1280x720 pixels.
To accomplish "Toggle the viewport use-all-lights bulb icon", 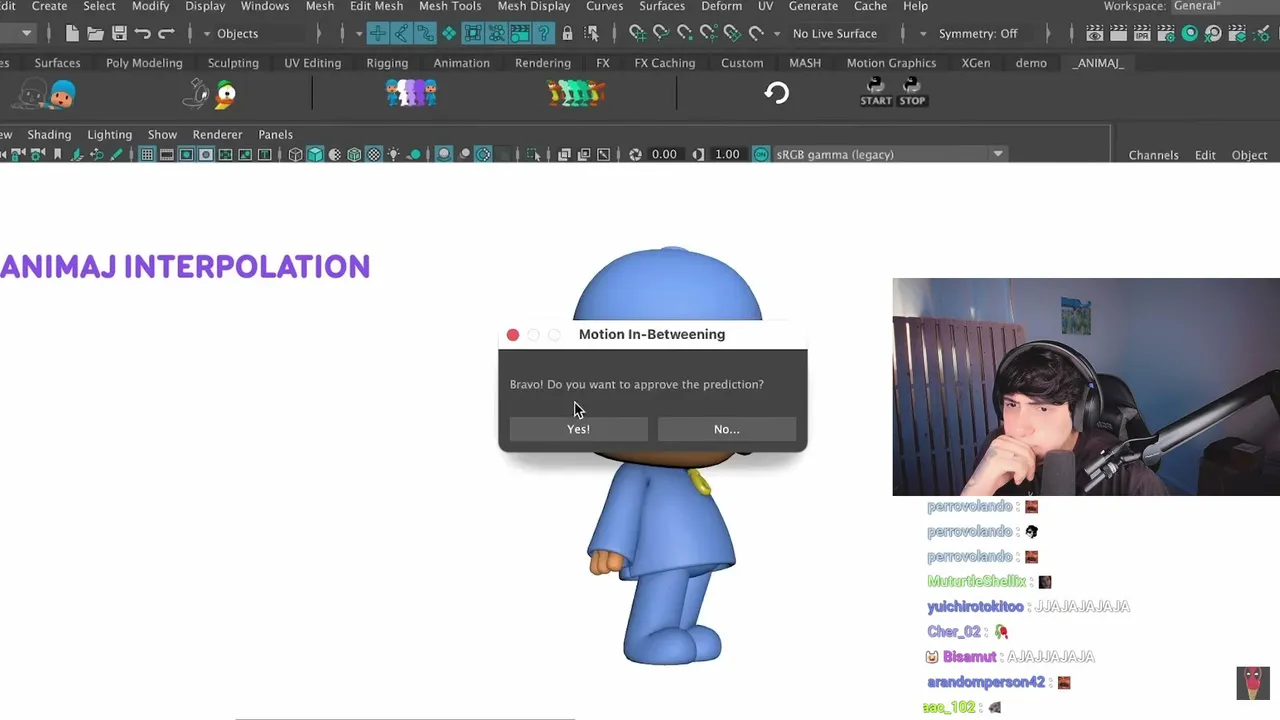I will (394, 154).
